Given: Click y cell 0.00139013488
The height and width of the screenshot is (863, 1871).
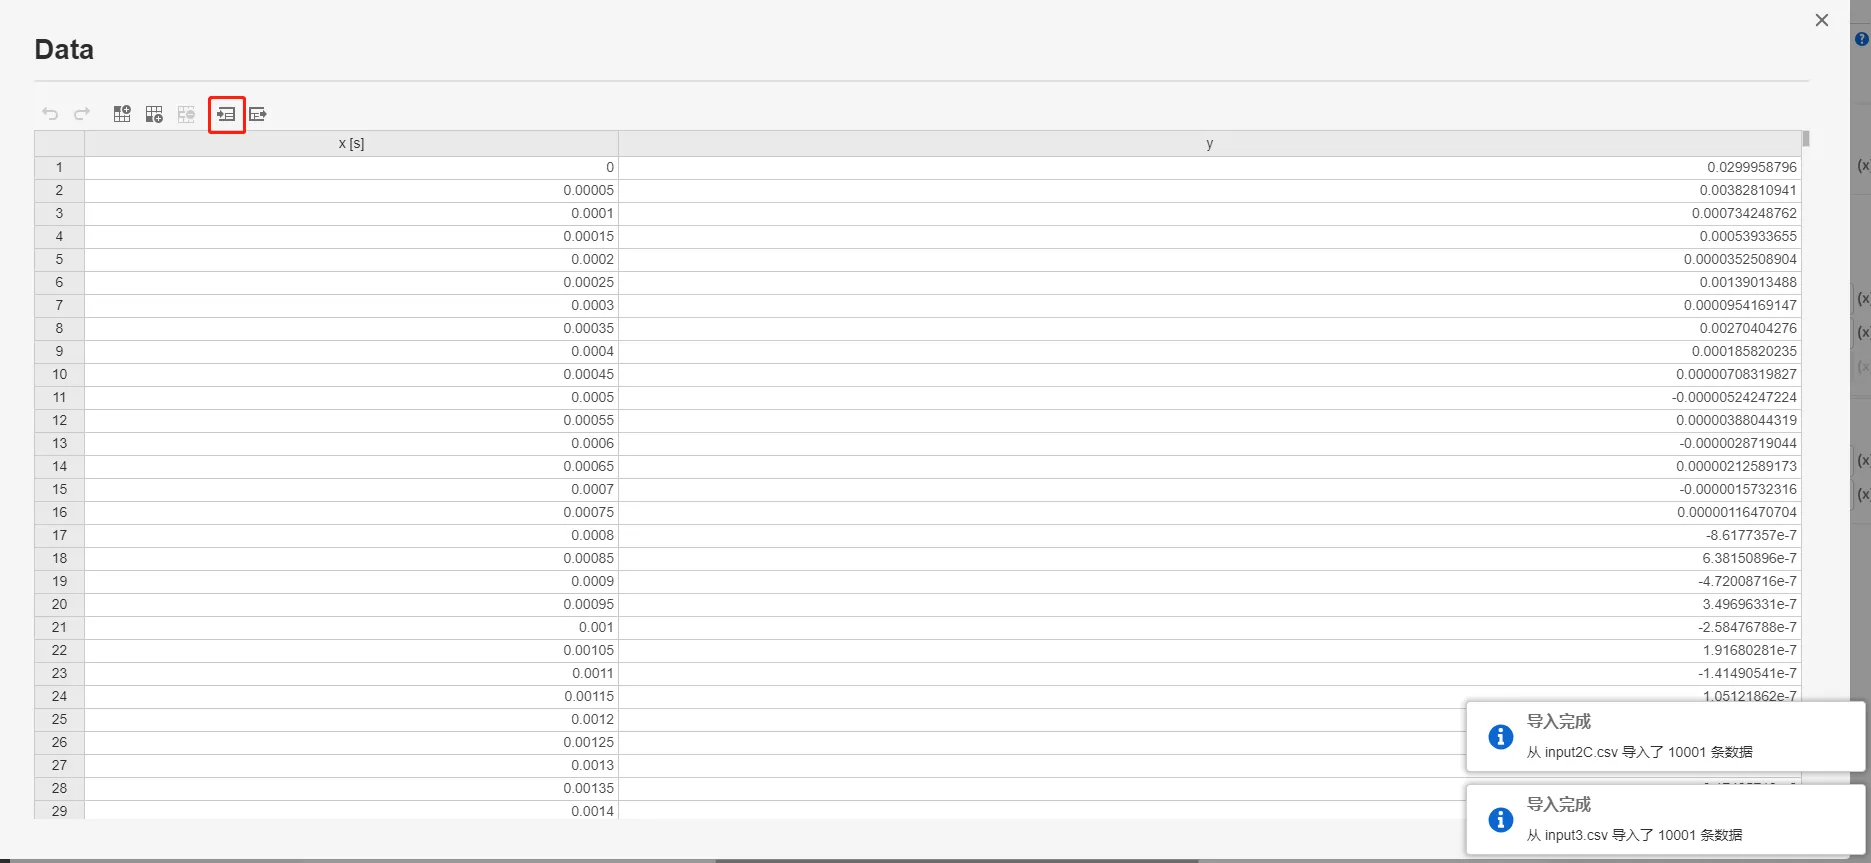Looking at the screenshot, I should pyautogui.click(x=1209, y=282).
